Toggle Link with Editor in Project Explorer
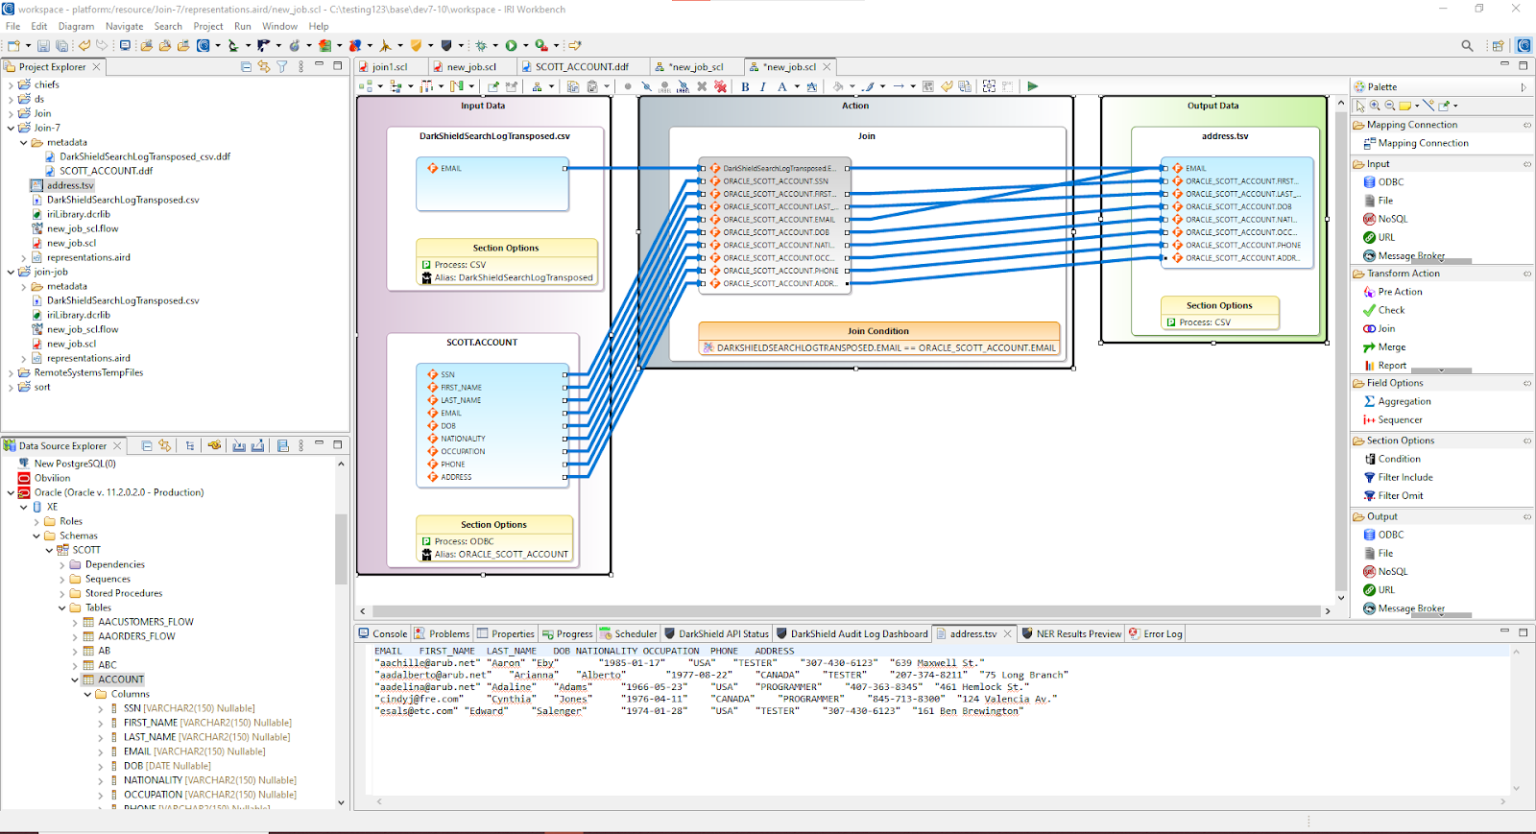Screen dimensions: 1536x834 [x=262, y=66]
